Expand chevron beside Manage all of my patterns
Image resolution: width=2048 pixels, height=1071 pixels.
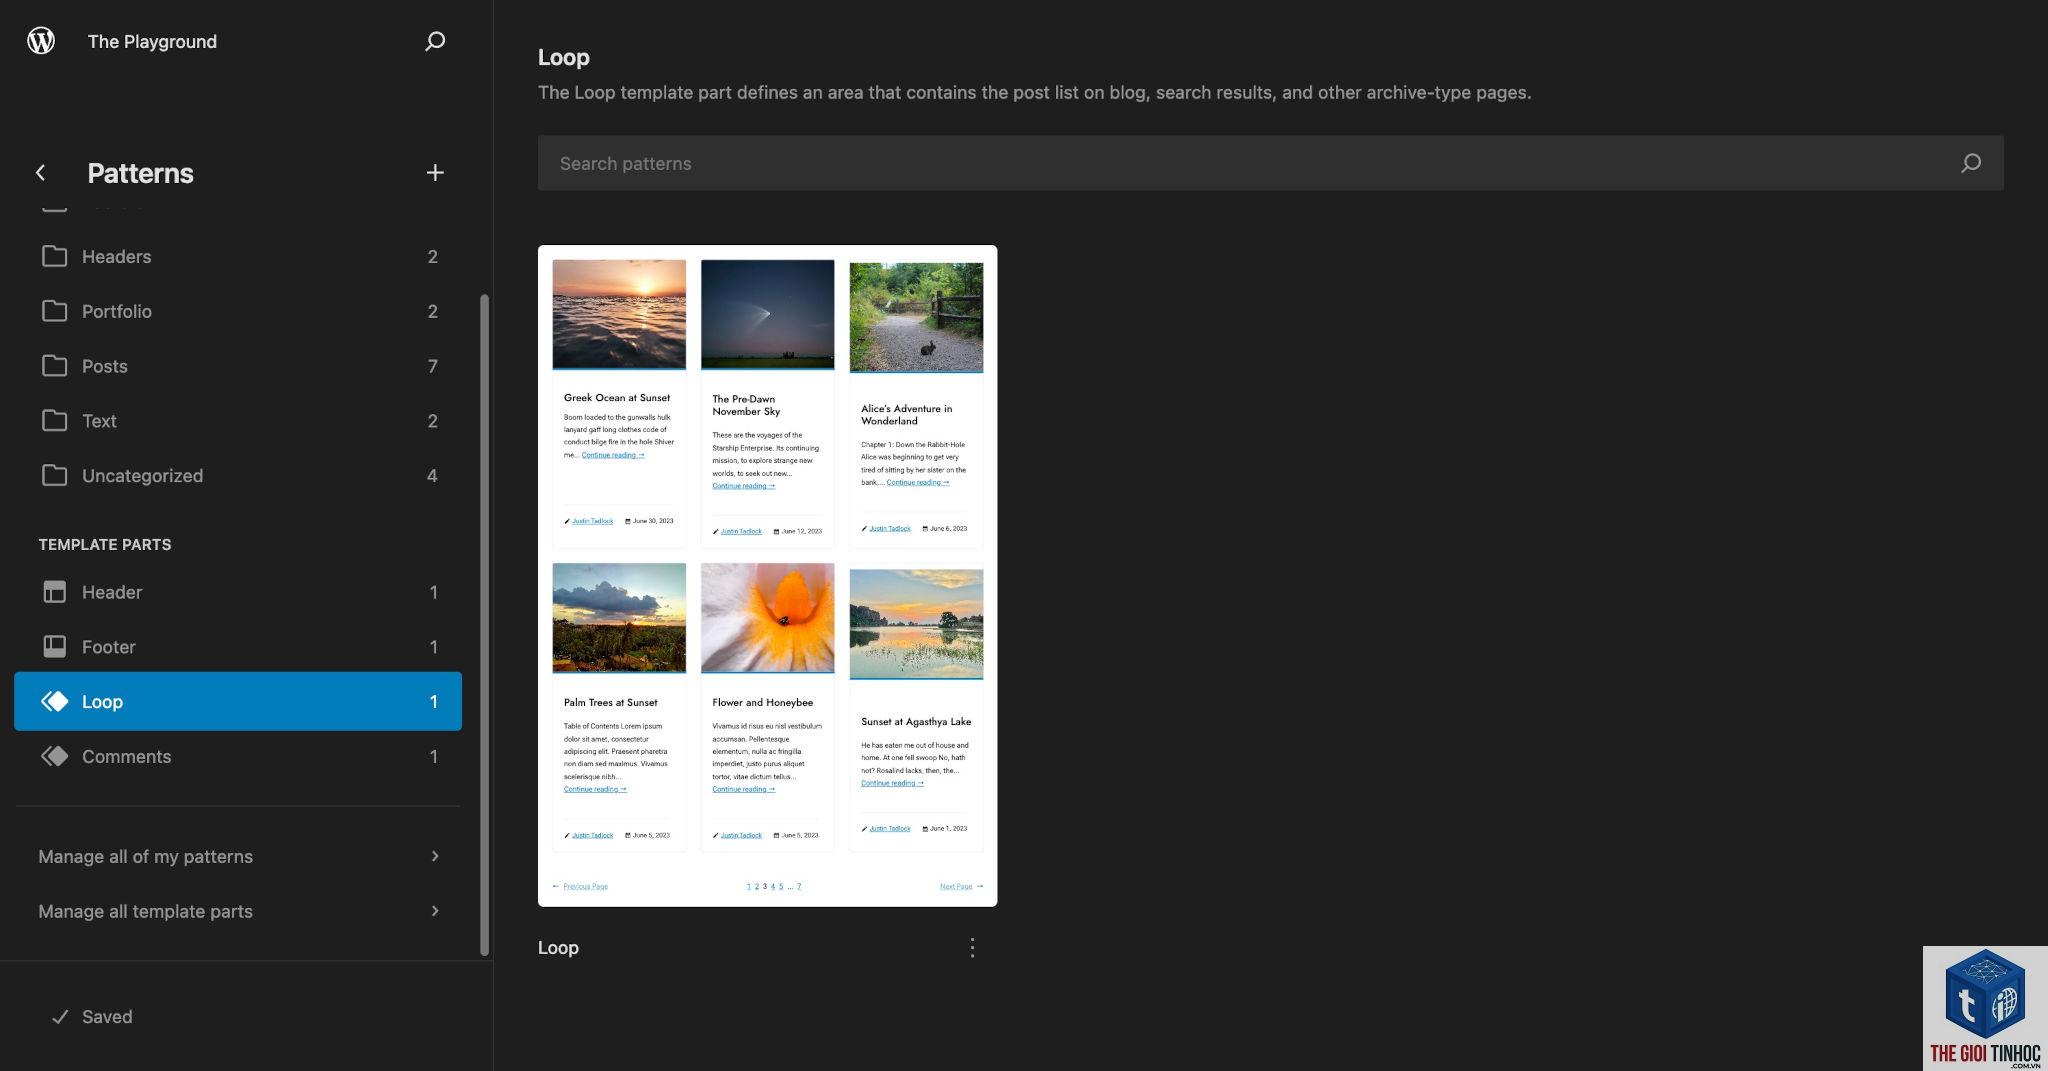coord(435,856)
